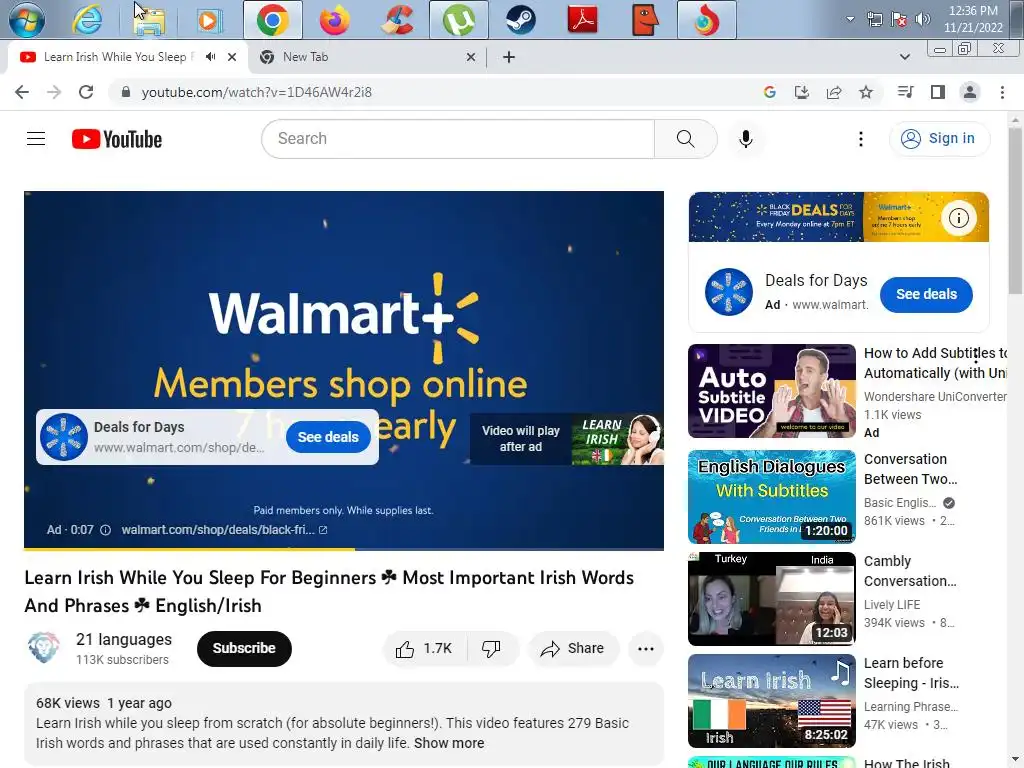The image size is (1024, 768).
Task: Go back with the browser back arrow
Action: pyautogui.click(x=22, y=92)
